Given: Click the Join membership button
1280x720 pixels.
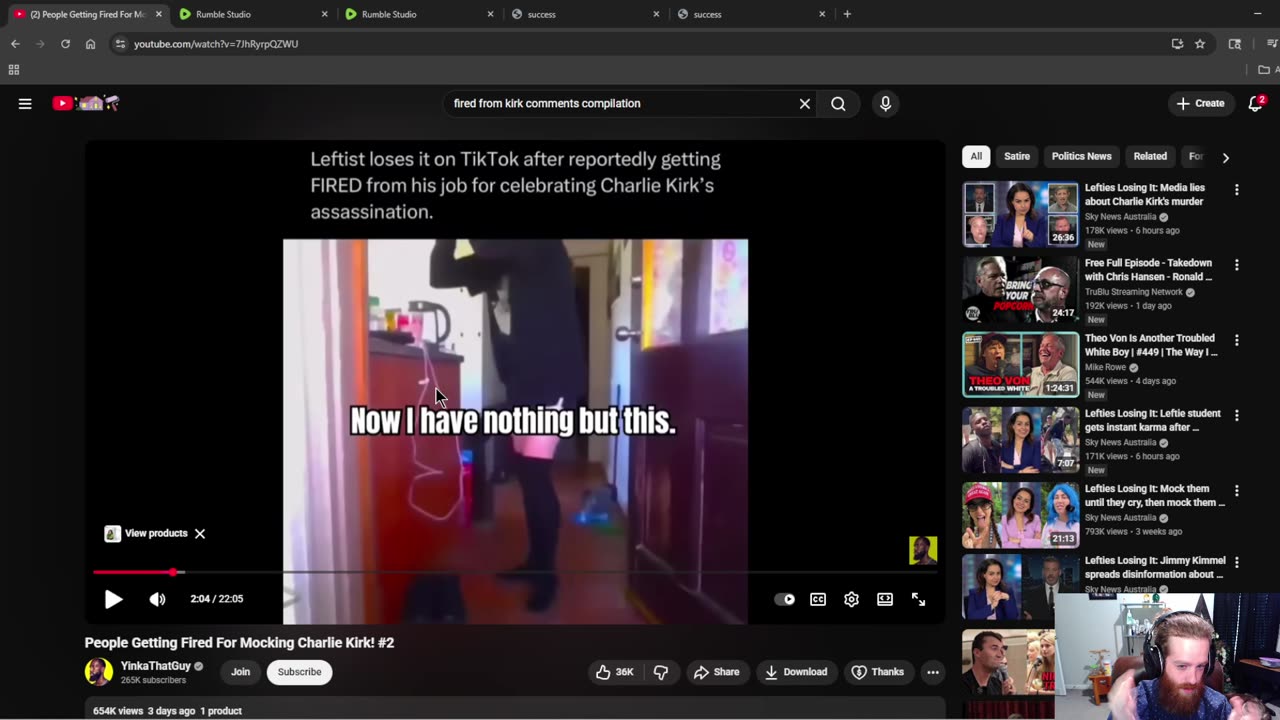Looking at the screenshot, I should pyautogui.click(x=241, y=672).
